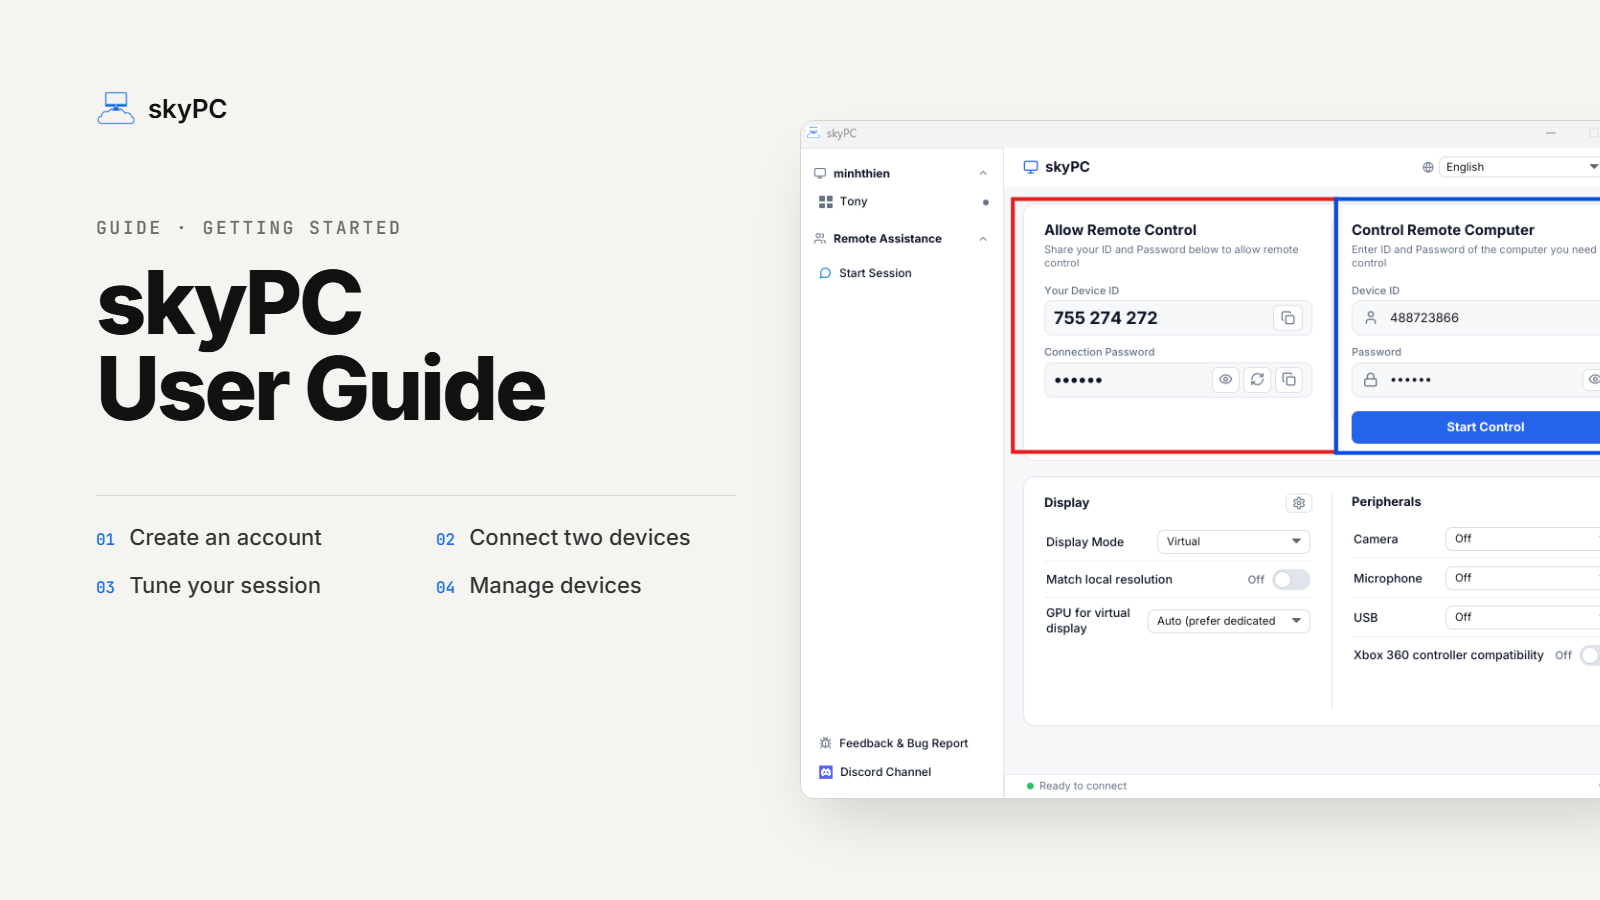Image resolution: width=1600 pixels, height=900 pixels.
Task: Refresh the connection password
Action: pos(1257,379)
